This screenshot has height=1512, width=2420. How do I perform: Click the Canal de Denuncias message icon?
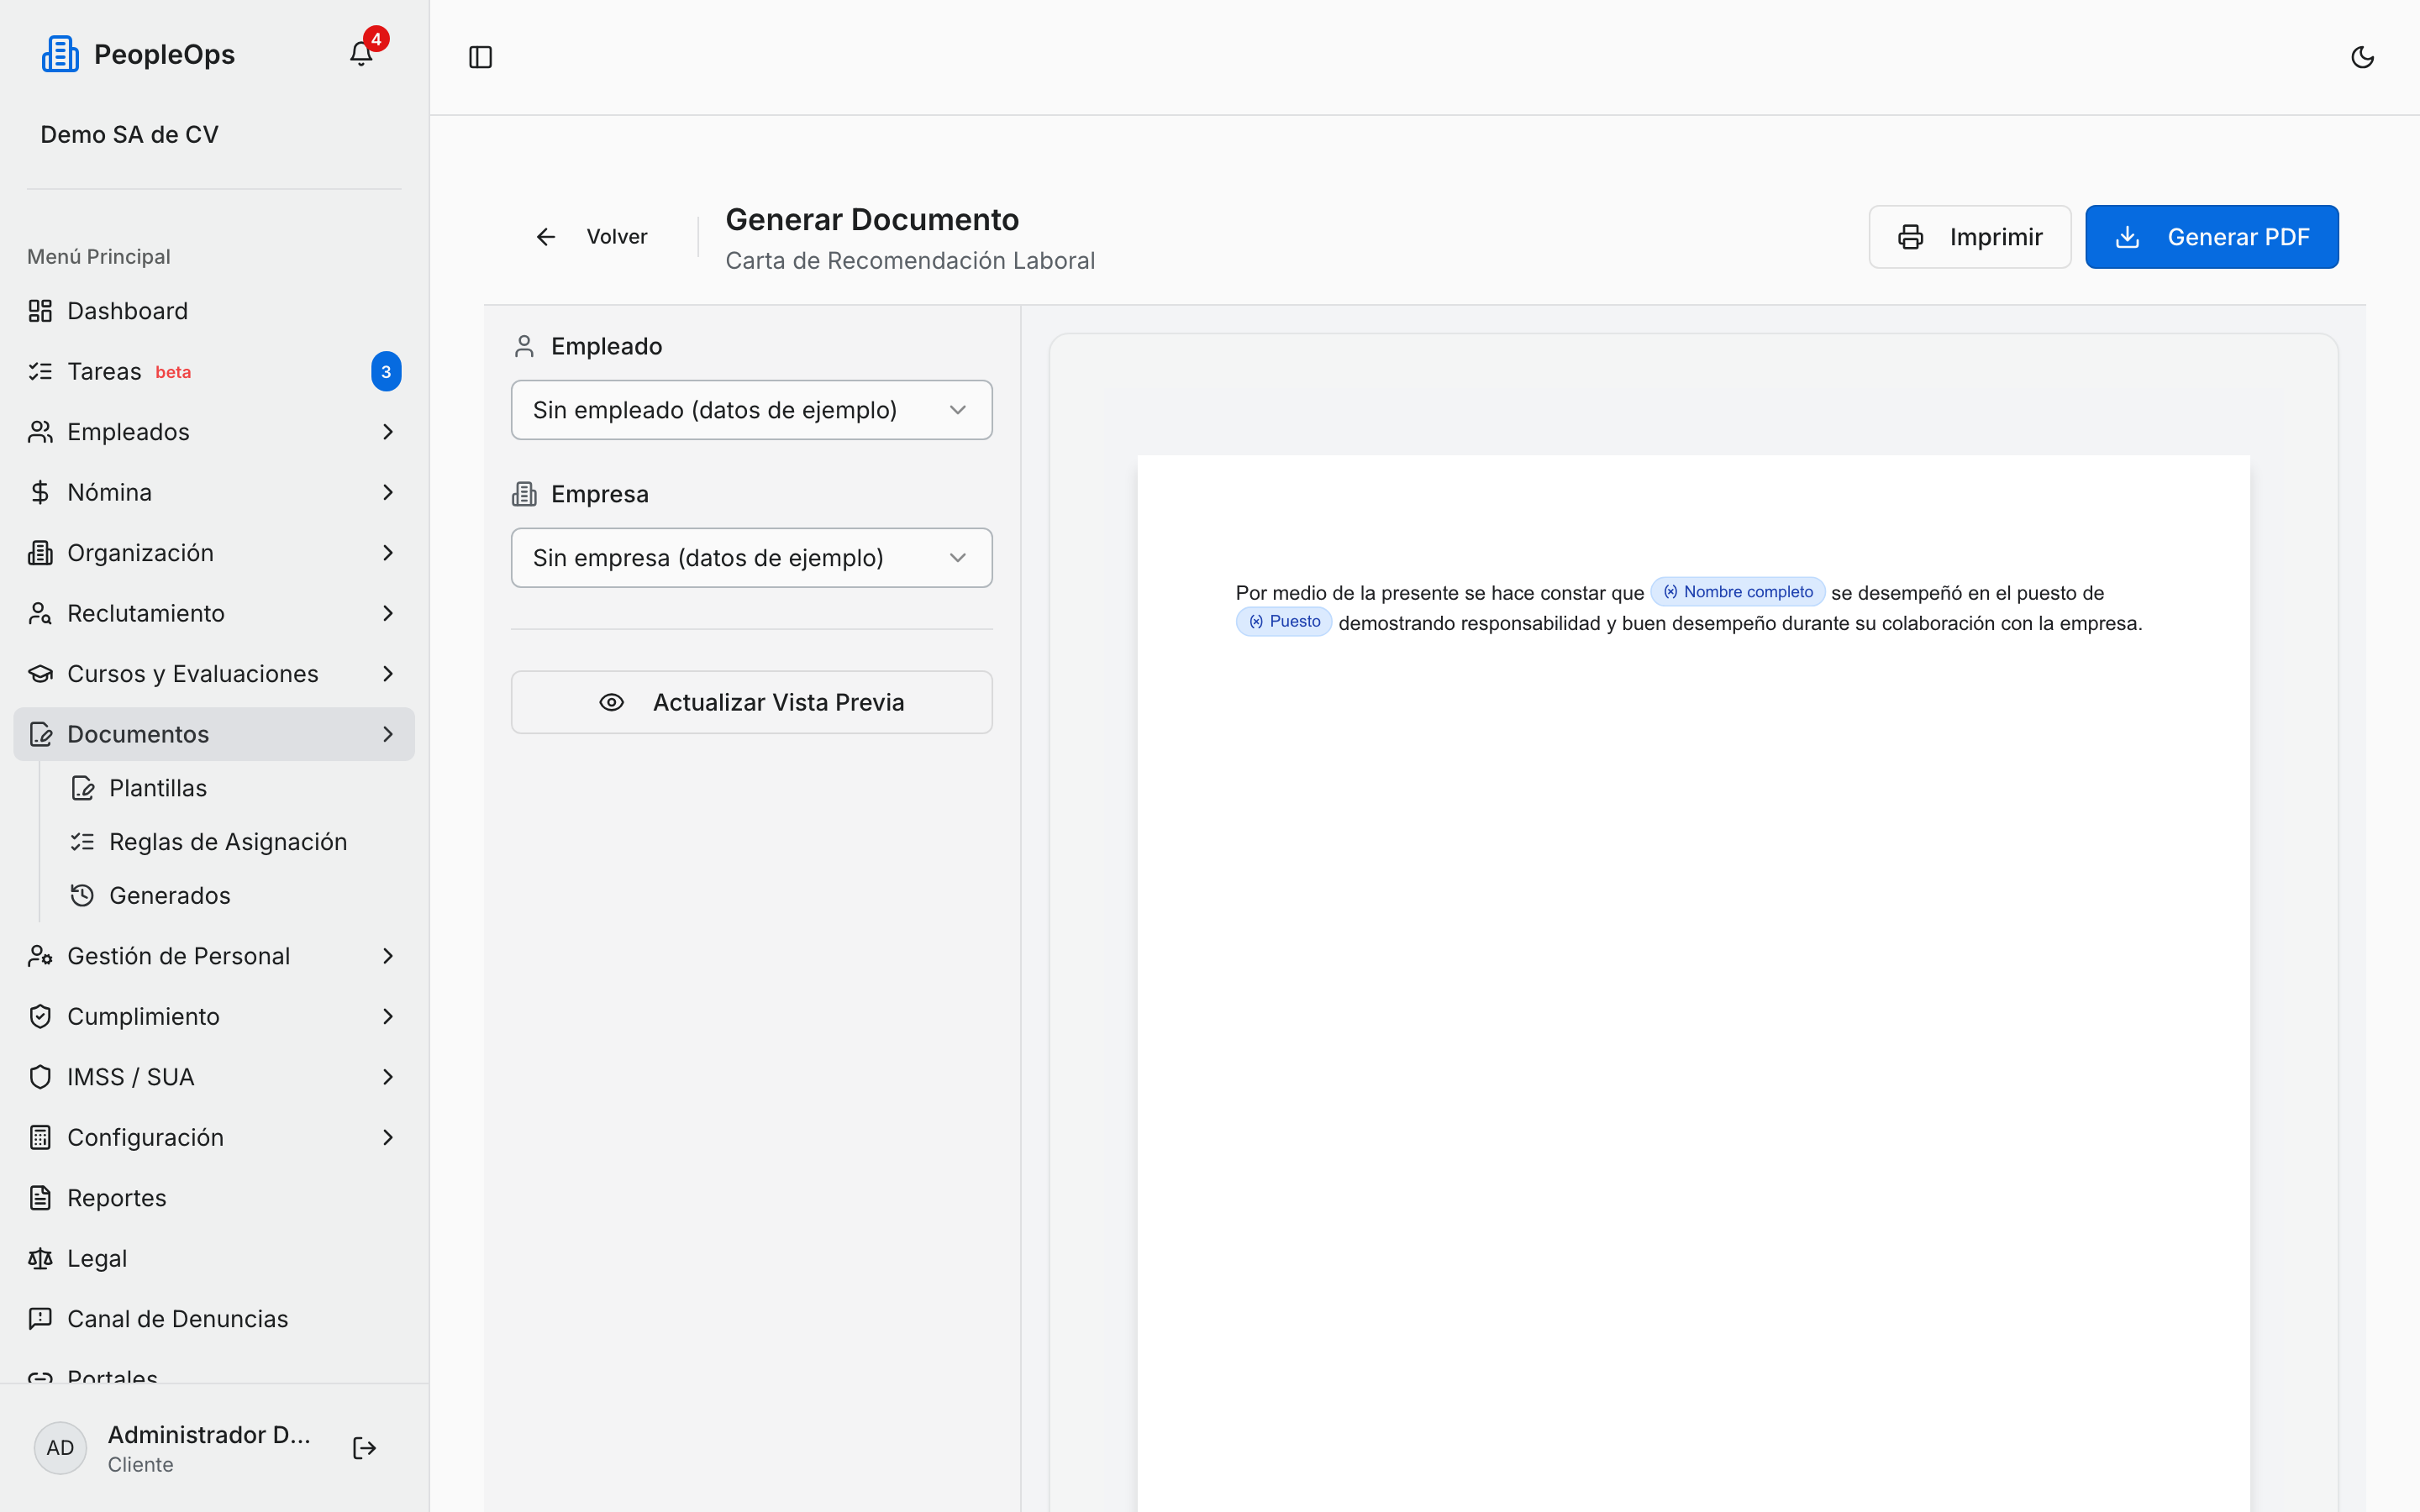coord(40,1319)
